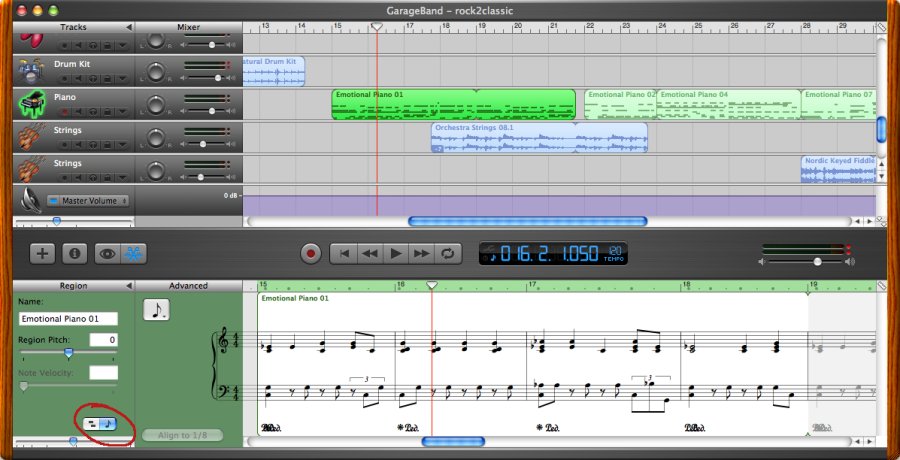Adjust the Drum Kit pan knob

tap(156, 72)
